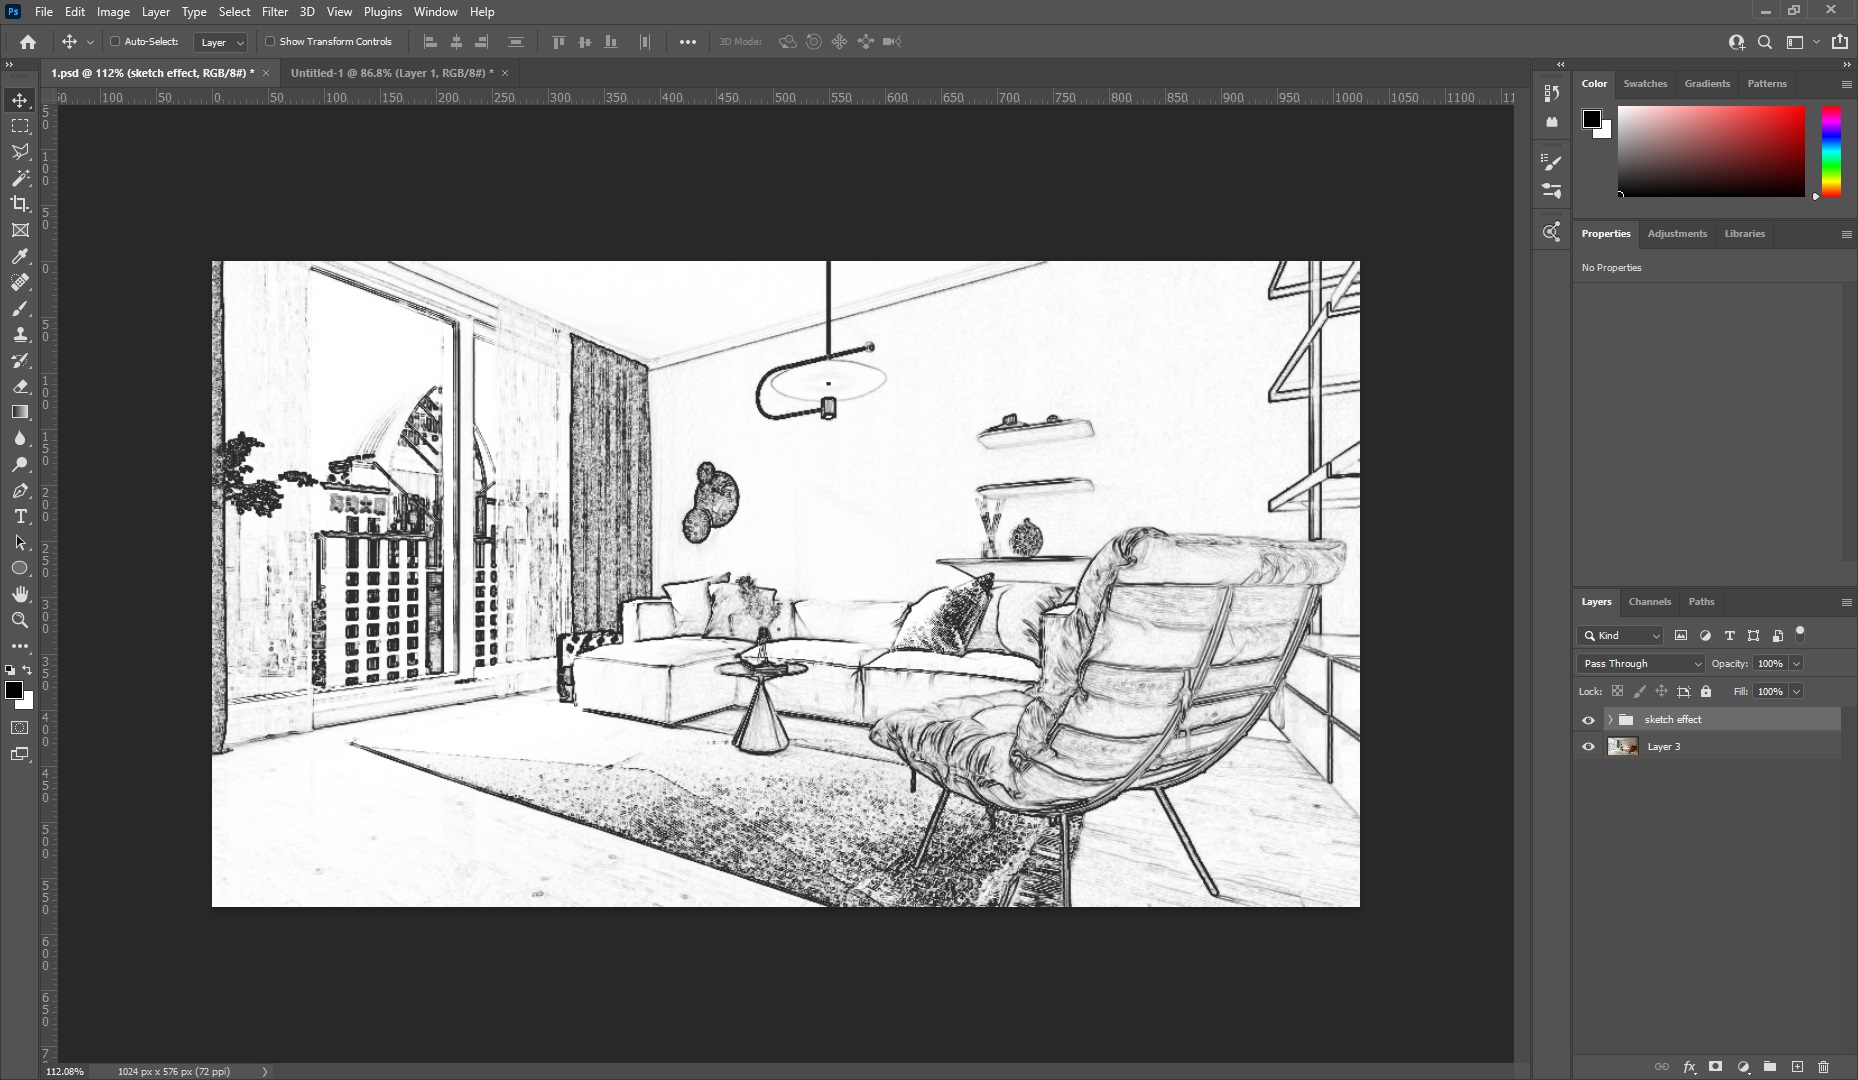Toggle lock image pixels brush icon

tap(1639, 691)
